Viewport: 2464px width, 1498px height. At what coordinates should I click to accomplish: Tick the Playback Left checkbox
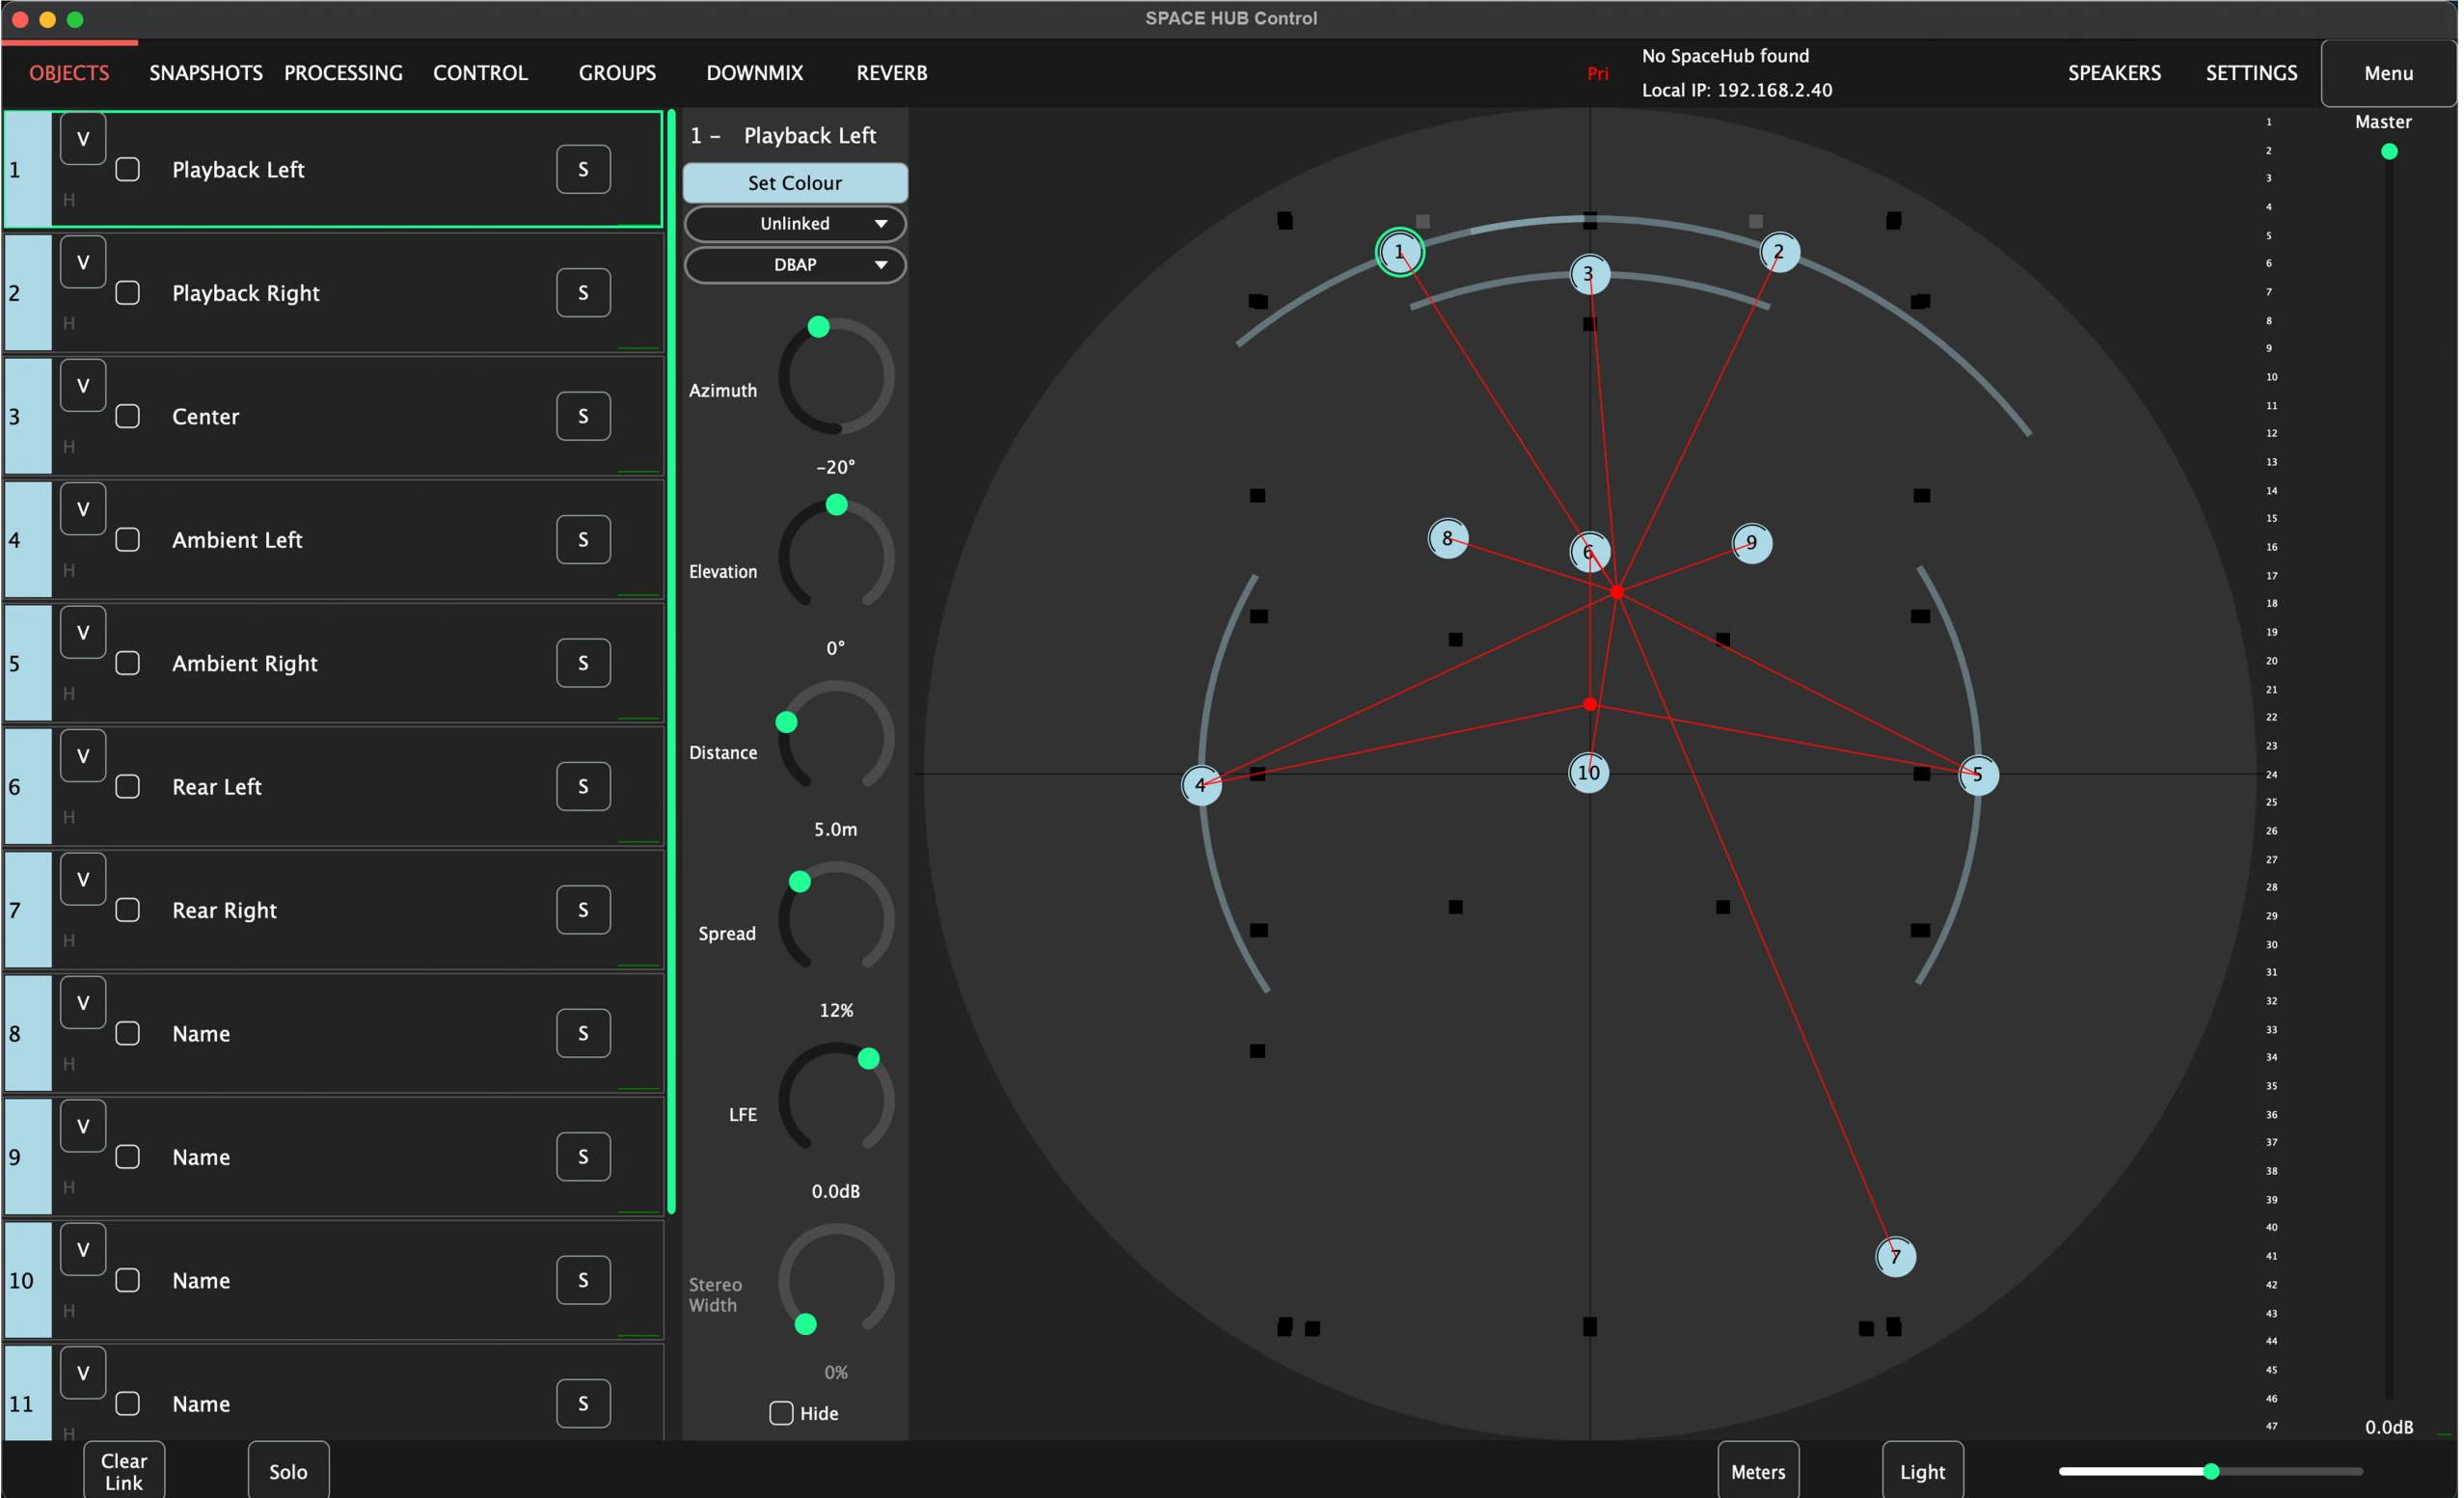128,169
